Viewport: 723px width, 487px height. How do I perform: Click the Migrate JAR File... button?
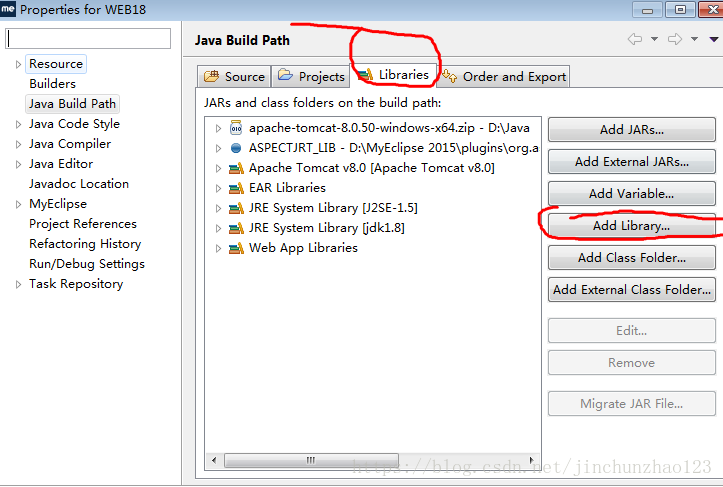(x=632, y=404)
